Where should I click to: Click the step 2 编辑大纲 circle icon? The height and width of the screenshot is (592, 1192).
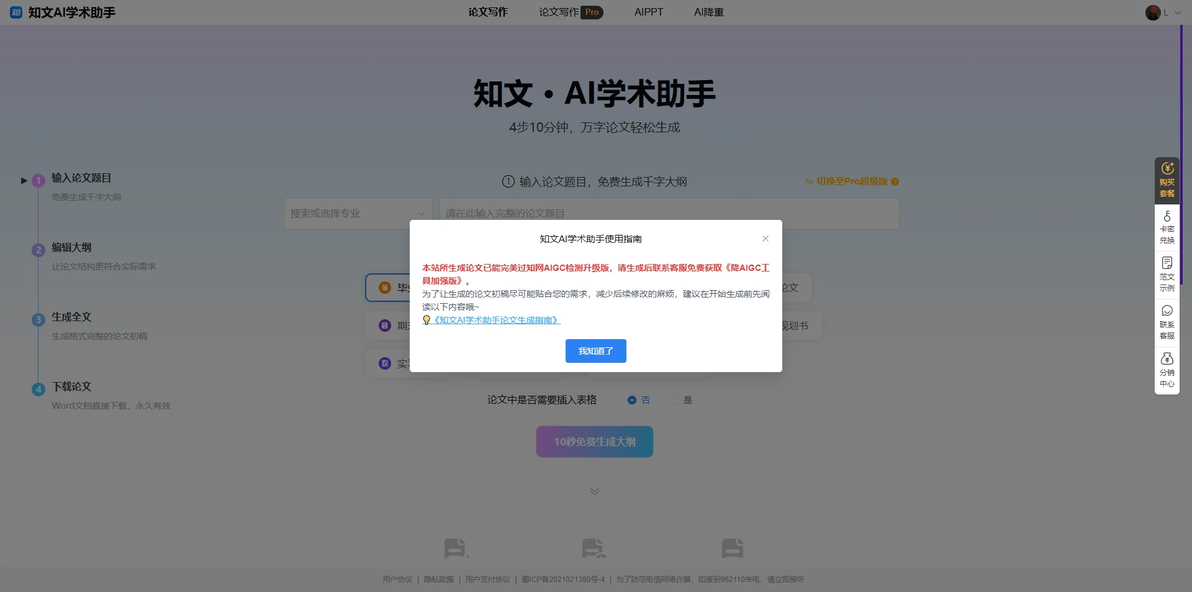(38, 250)
